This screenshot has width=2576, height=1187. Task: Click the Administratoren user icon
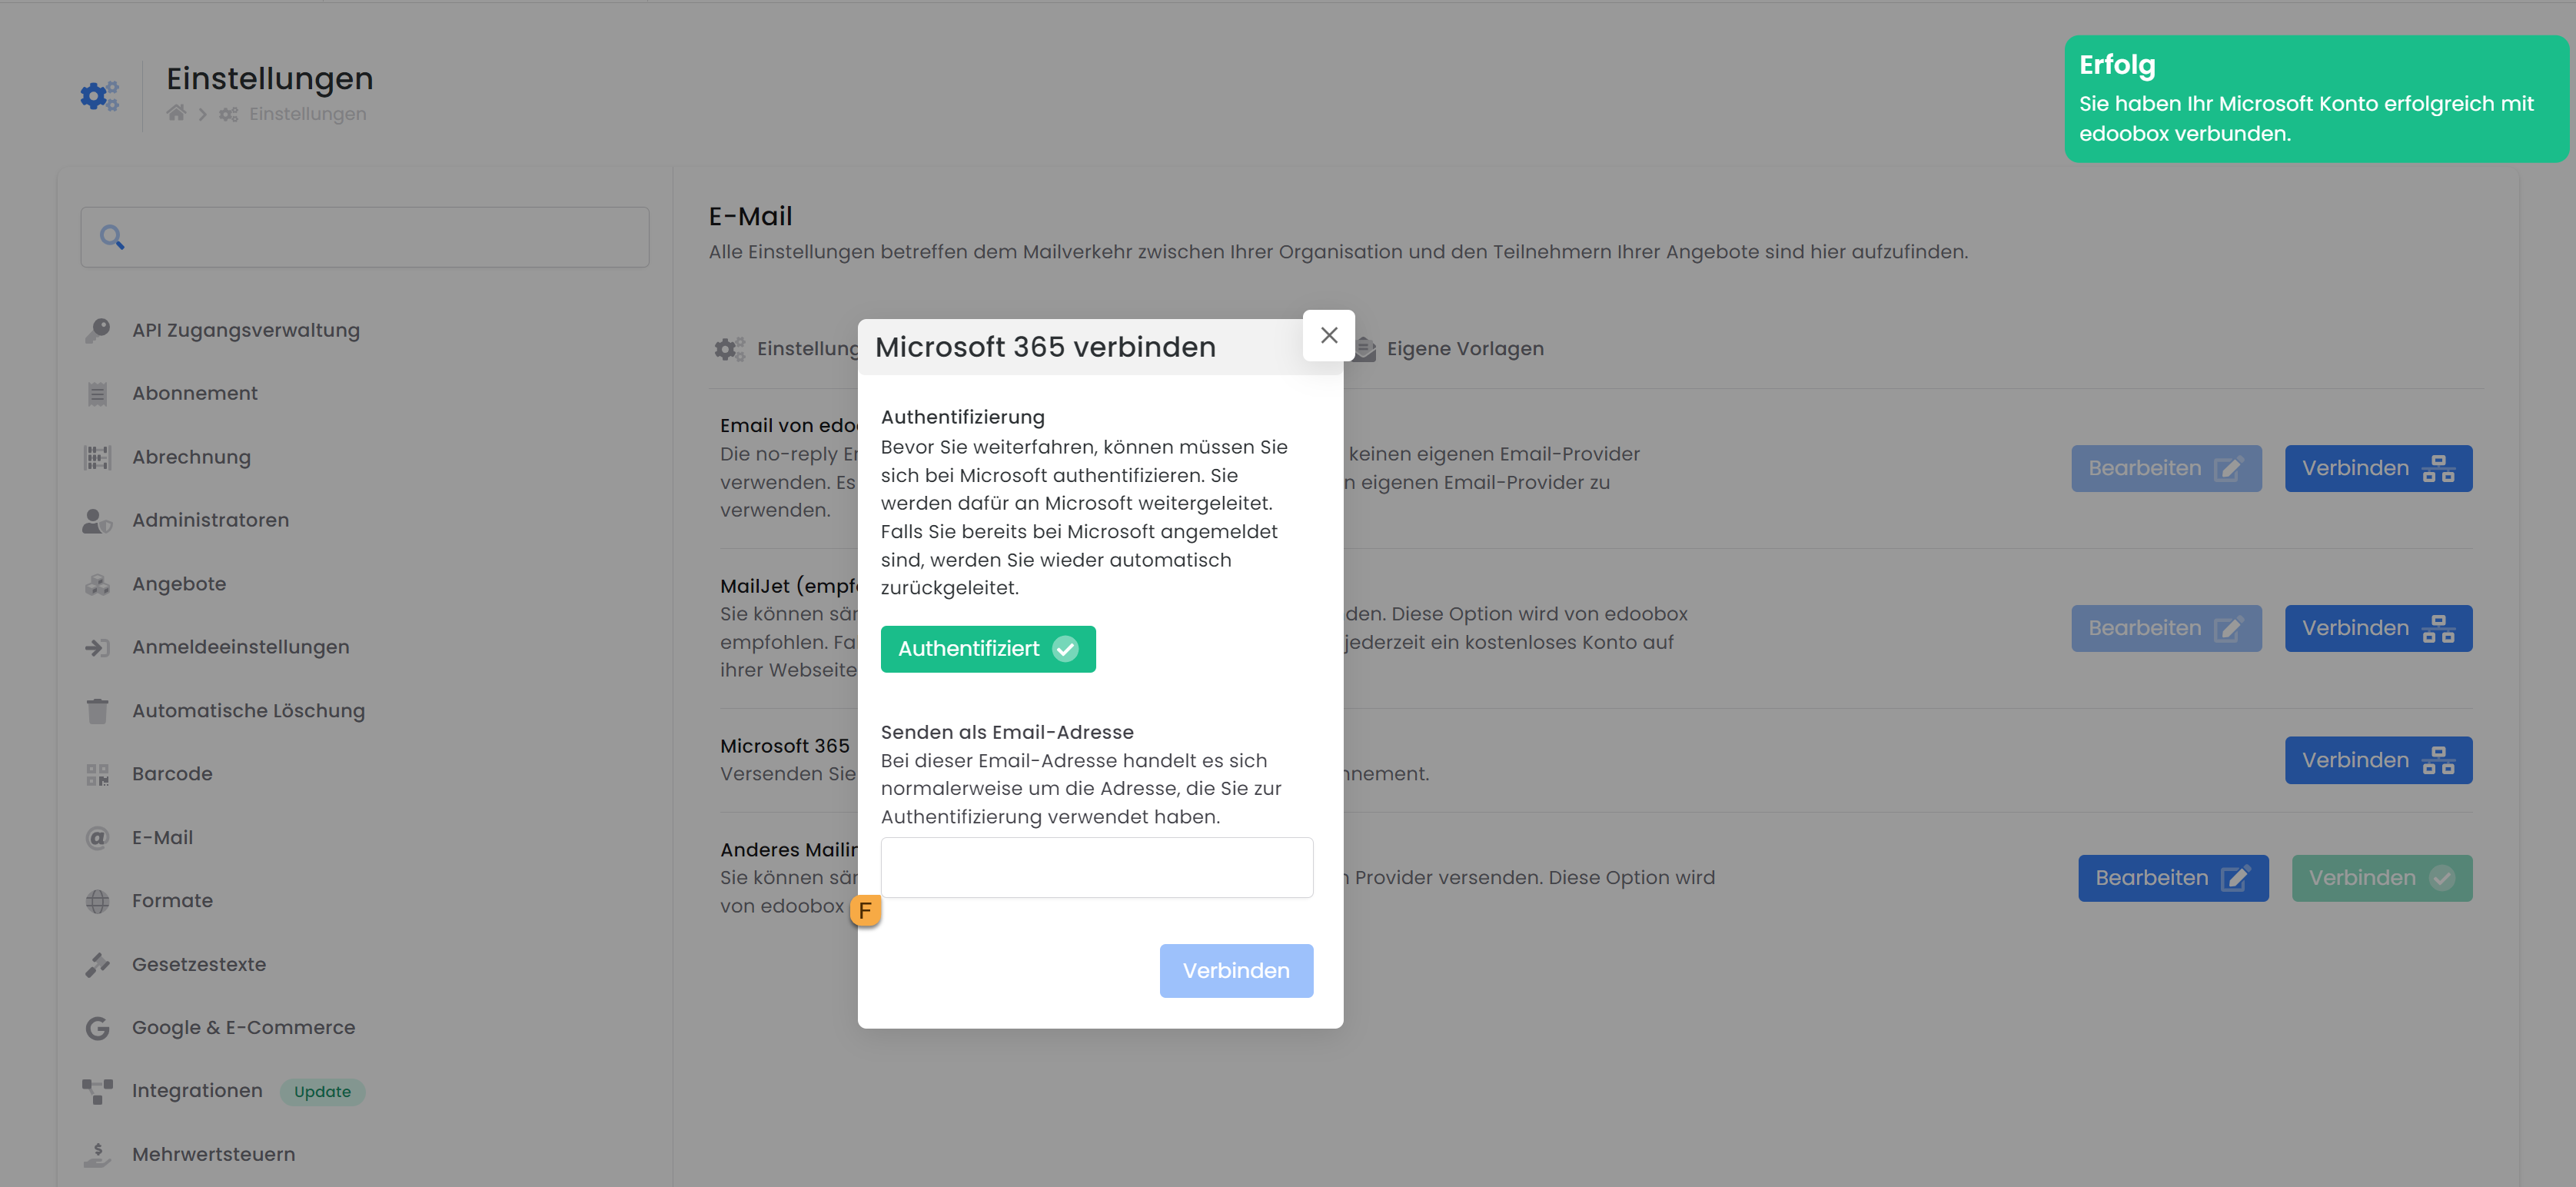pyautogui.click(x=98, y=521)
